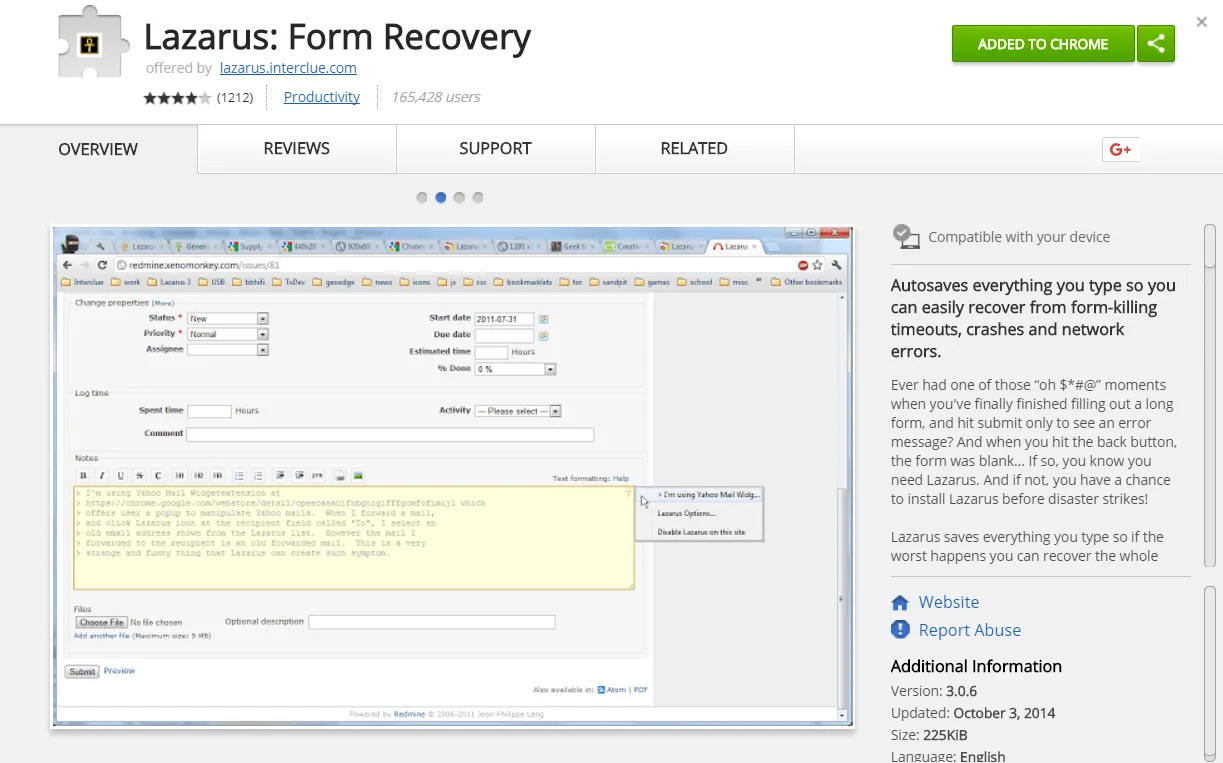This screenshot has width=1223, height=763.
Task: Close the extension details overlay
Action: [x=1202, y=21]
